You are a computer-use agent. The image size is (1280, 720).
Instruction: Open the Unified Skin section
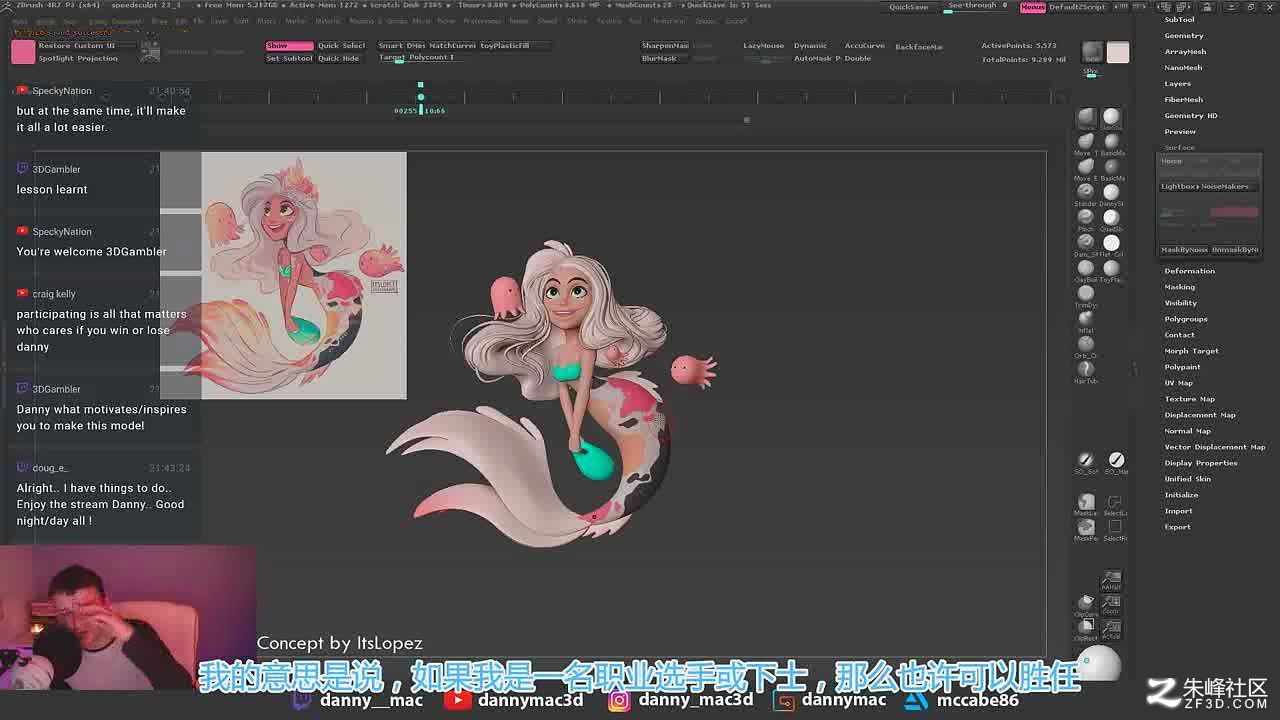[x=1187, y=479]
